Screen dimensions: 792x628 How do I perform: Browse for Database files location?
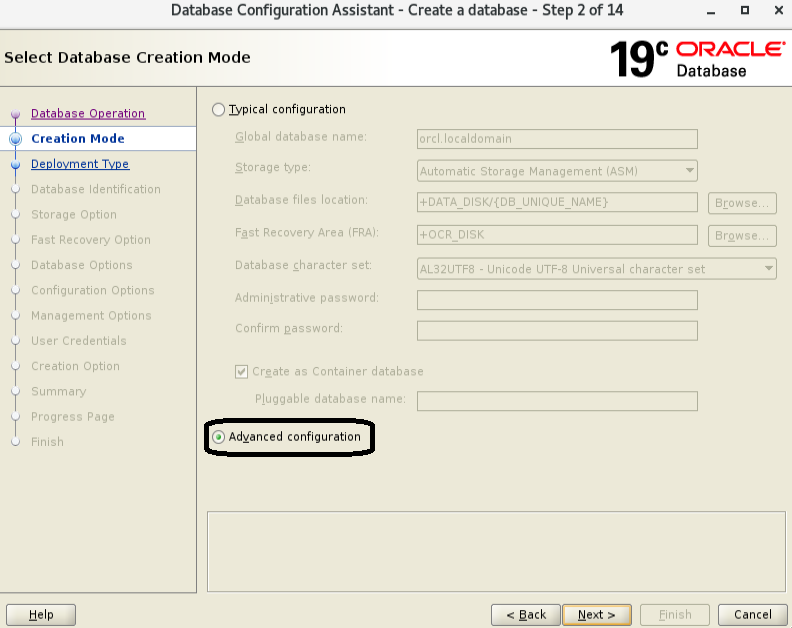tap(742, 203)
